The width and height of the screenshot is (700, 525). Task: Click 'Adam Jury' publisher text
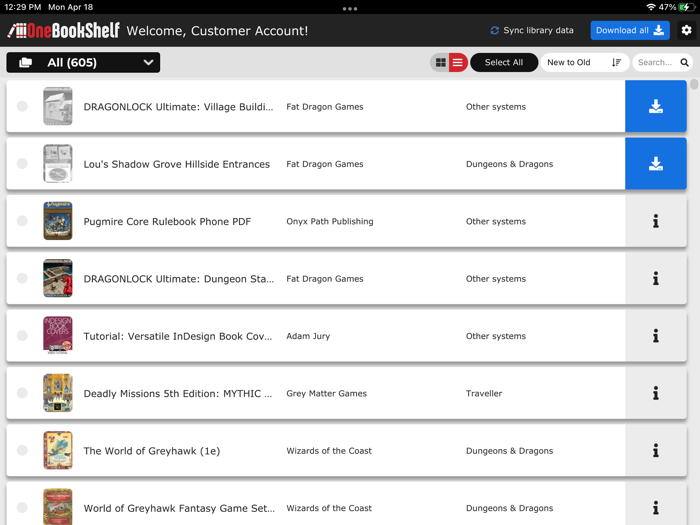click(x=308, y=336)
